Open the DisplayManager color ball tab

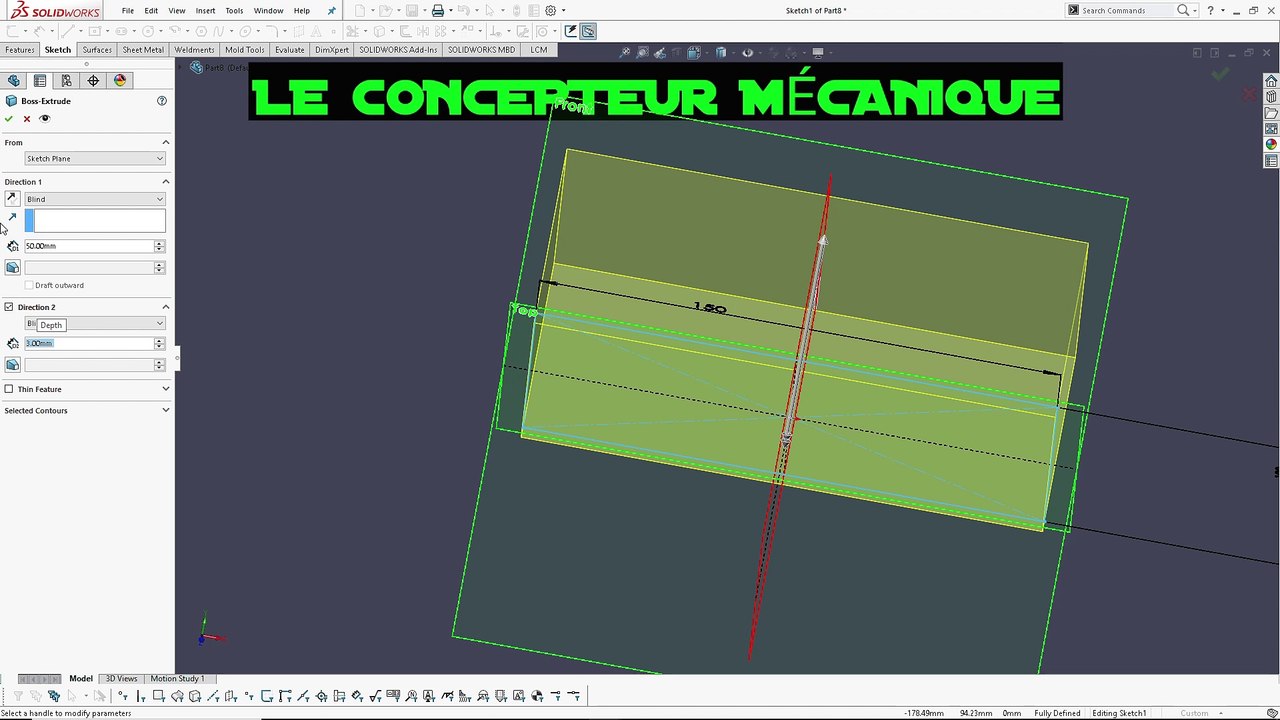120,80
